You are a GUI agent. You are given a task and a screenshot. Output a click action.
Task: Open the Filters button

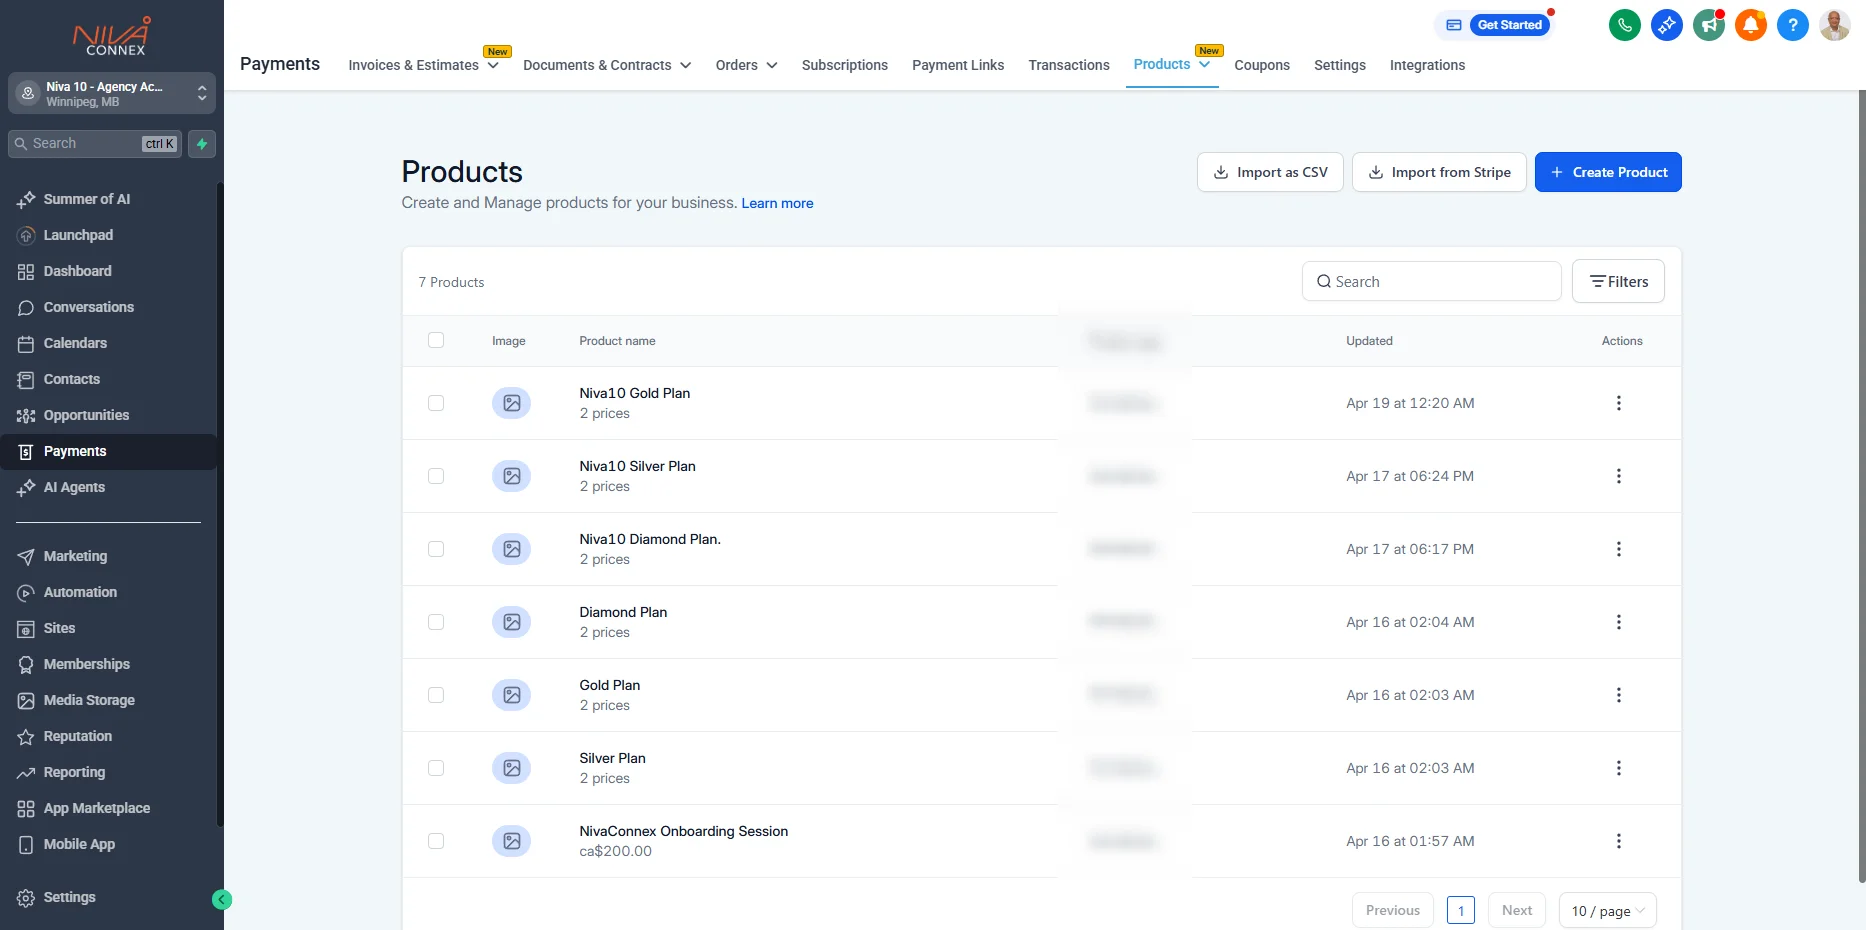1618,282
